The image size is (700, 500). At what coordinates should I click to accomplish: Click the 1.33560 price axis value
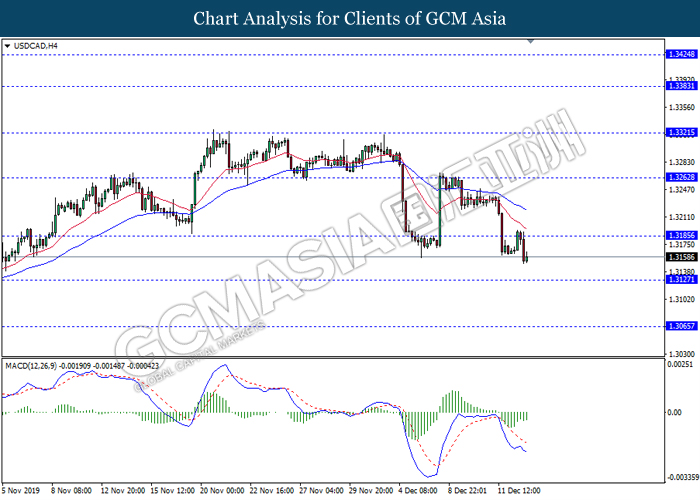click(x=682, y=107)
